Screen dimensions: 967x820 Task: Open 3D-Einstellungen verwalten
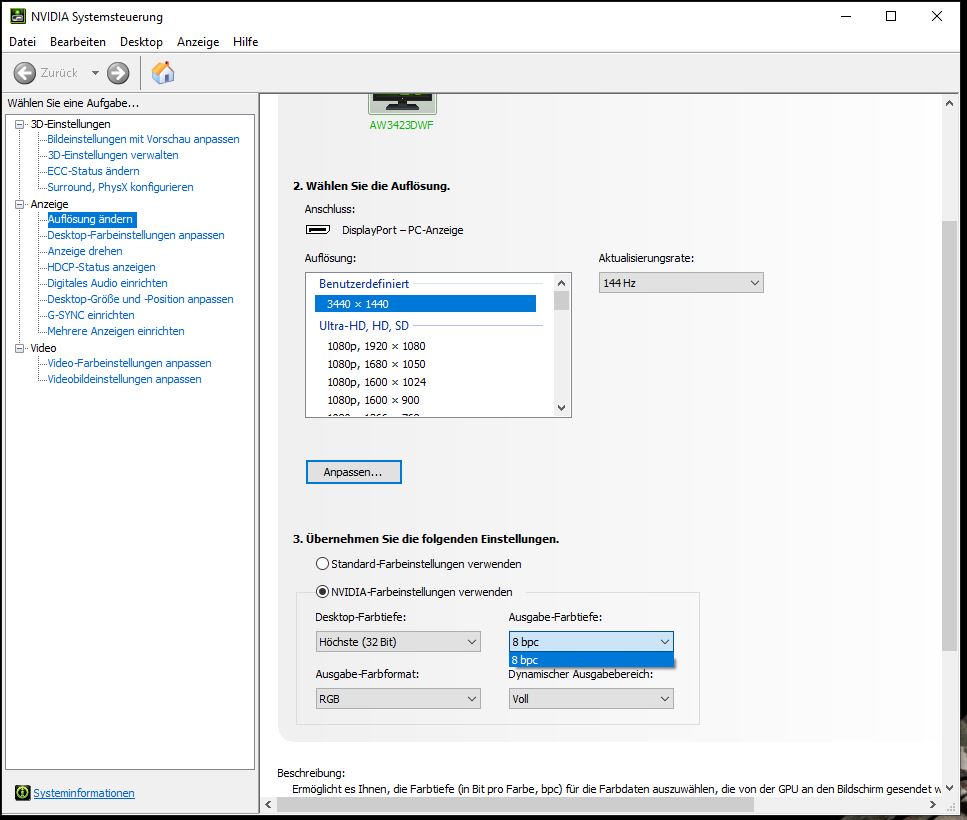(113, 155)
